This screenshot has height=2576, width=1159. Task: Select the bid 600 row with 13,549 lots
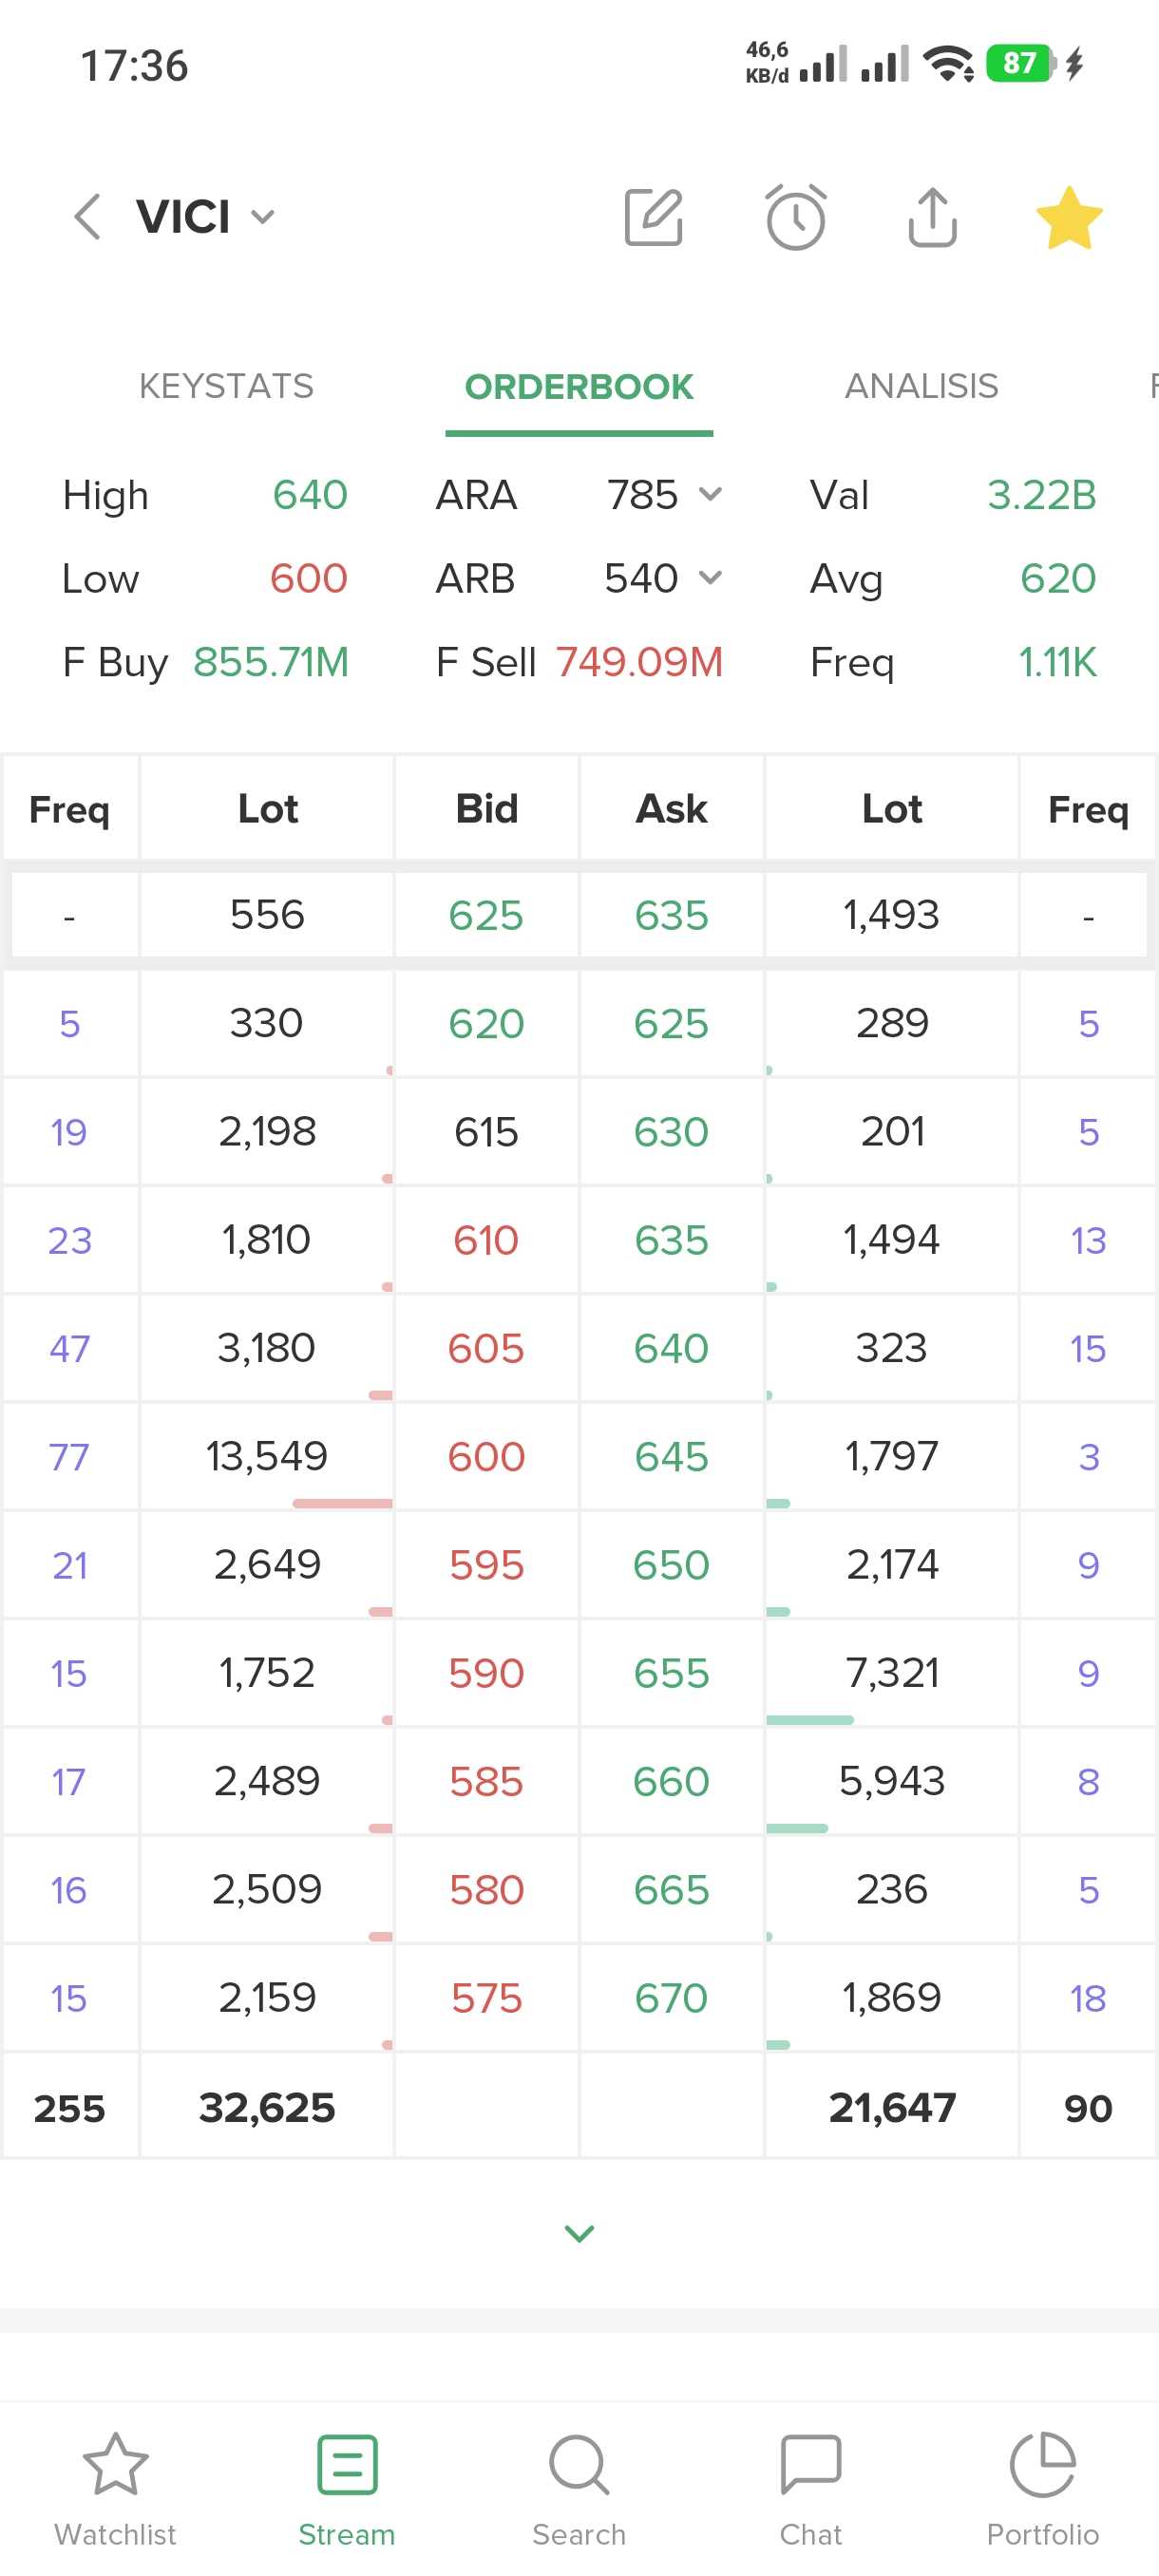coord(486,1457)
